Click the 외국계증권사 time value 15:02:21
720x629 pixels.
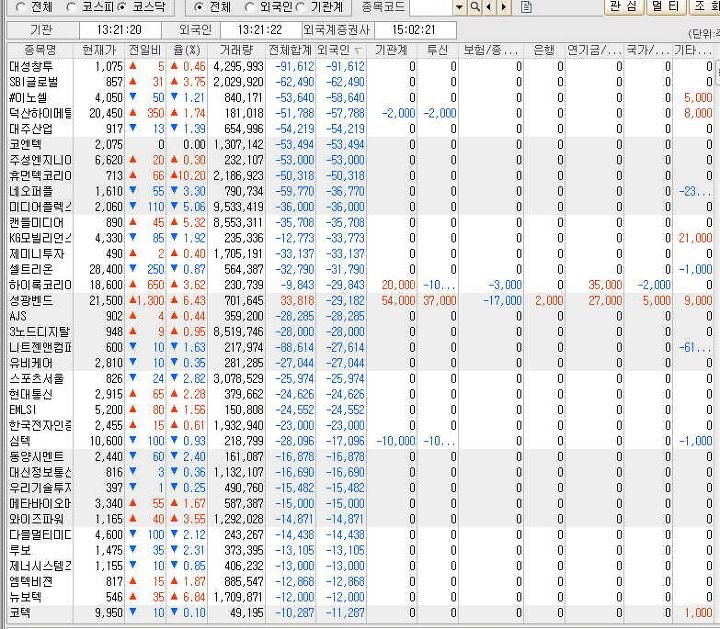coord(414,30)
